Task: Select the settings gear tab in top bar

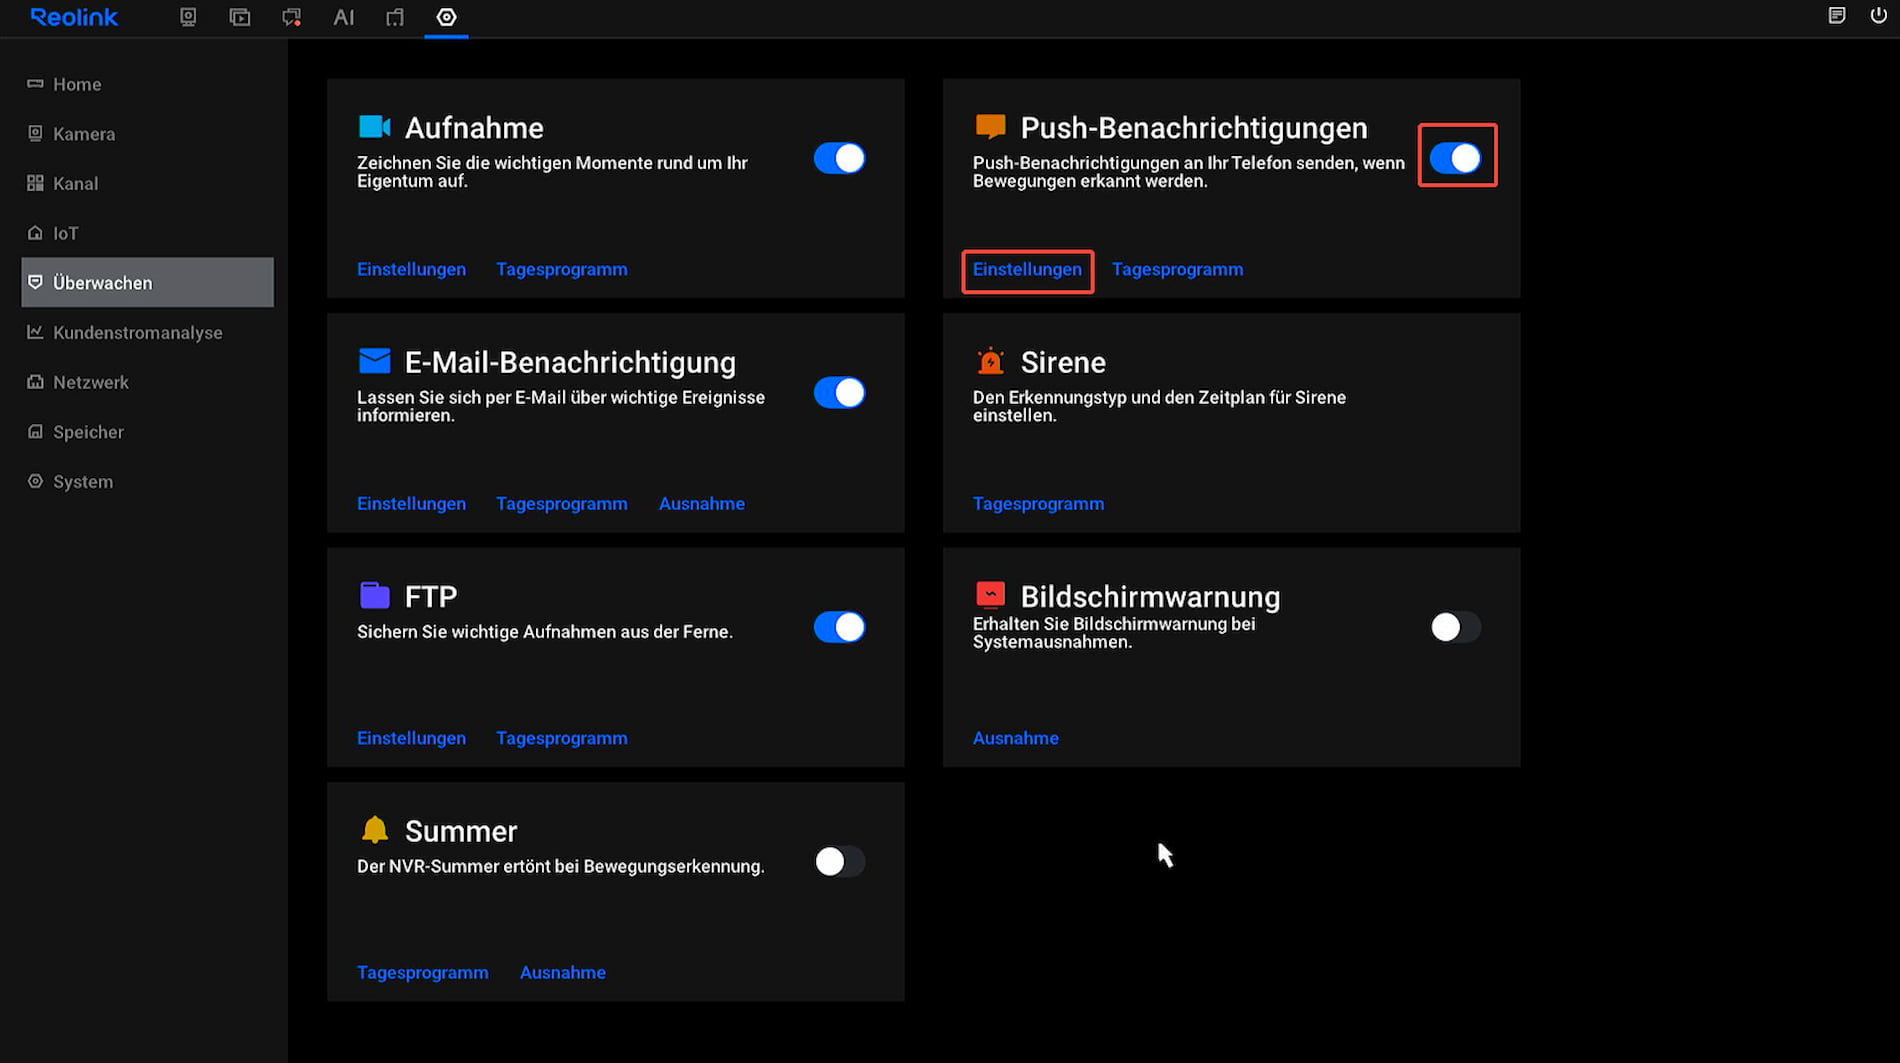Action: click(x=447, y=17)
